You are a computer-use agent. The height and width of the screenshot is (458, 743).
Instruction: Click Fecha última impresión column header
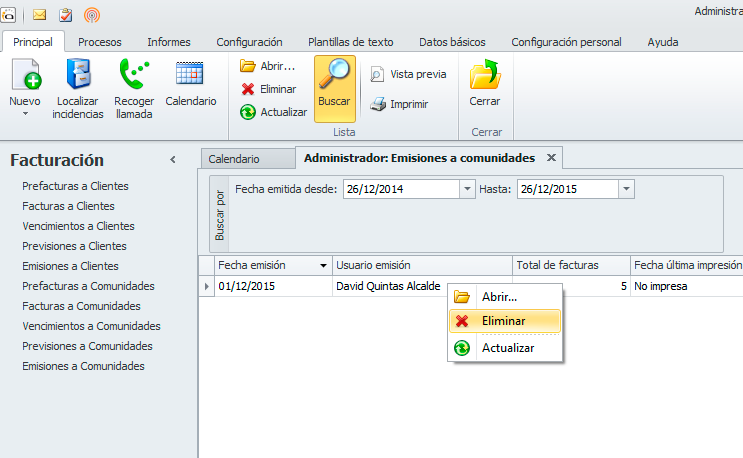point(687,265)
